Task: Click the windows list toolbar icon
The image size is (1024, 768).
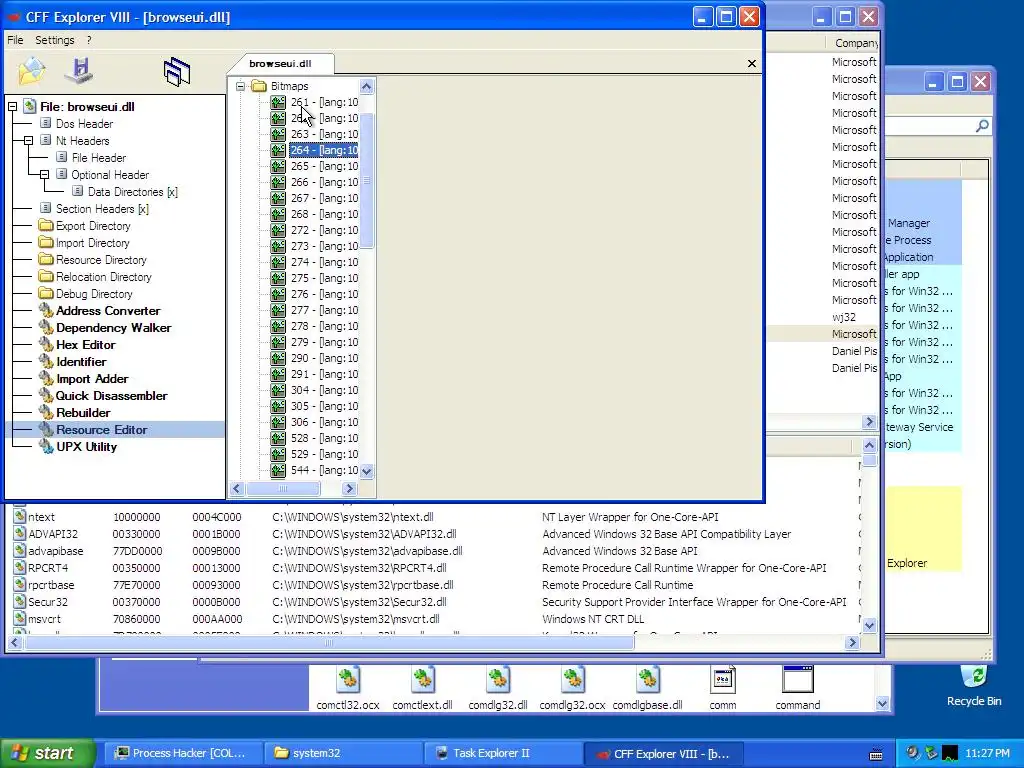Action: pyautogui.click(x=177, y=71)
